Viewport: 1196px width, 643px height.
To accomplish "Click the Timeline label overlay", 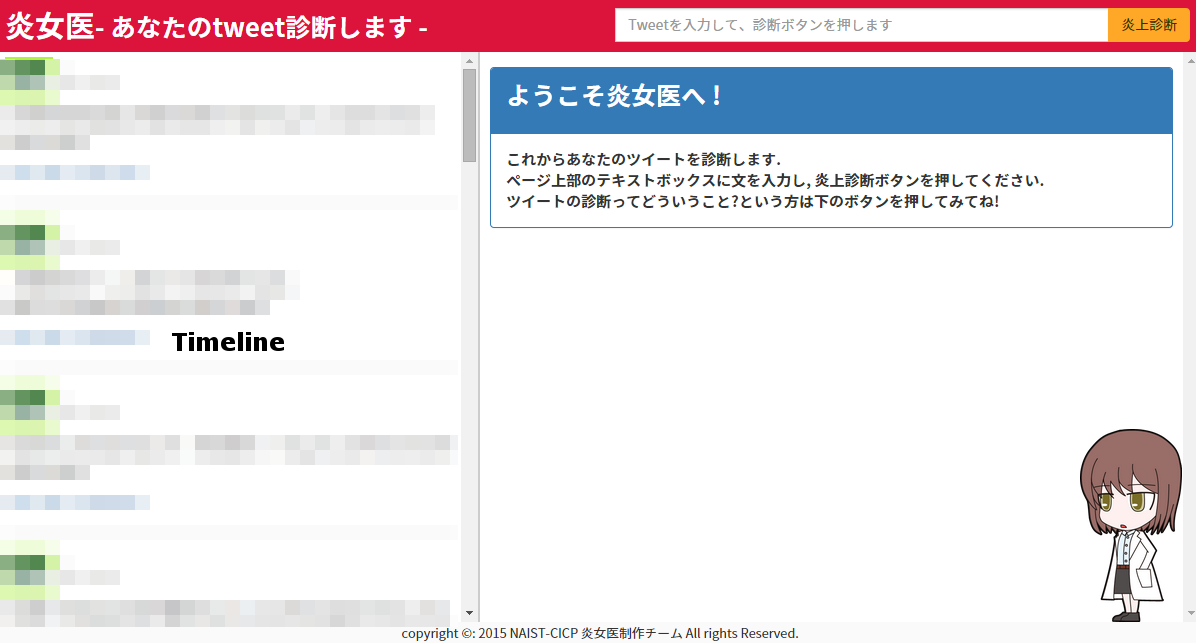I will pos(228,342).
